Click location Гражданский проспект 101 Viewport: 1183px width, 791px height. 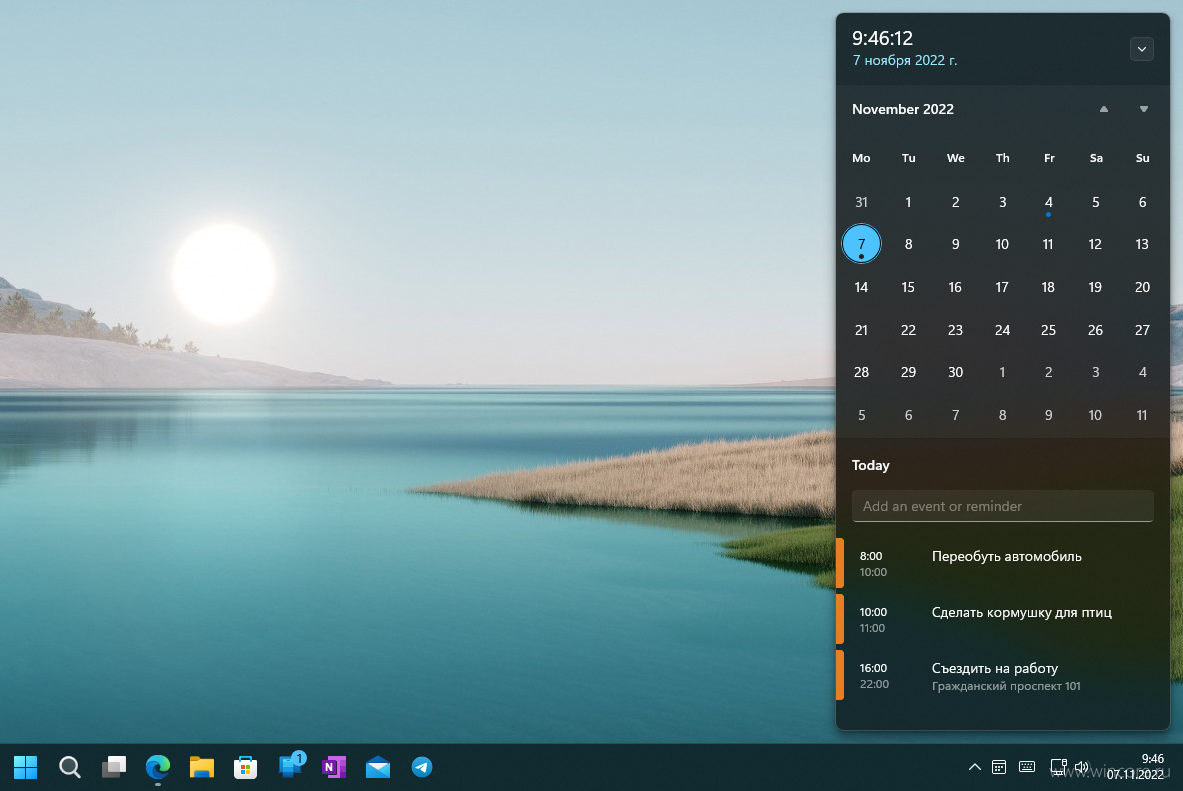click(1006, 686)
